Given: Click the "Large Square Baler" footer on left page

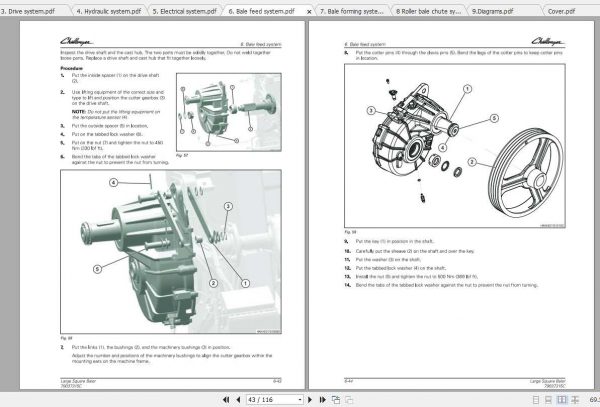Looking at the screenshot, I should pos(78,381).
